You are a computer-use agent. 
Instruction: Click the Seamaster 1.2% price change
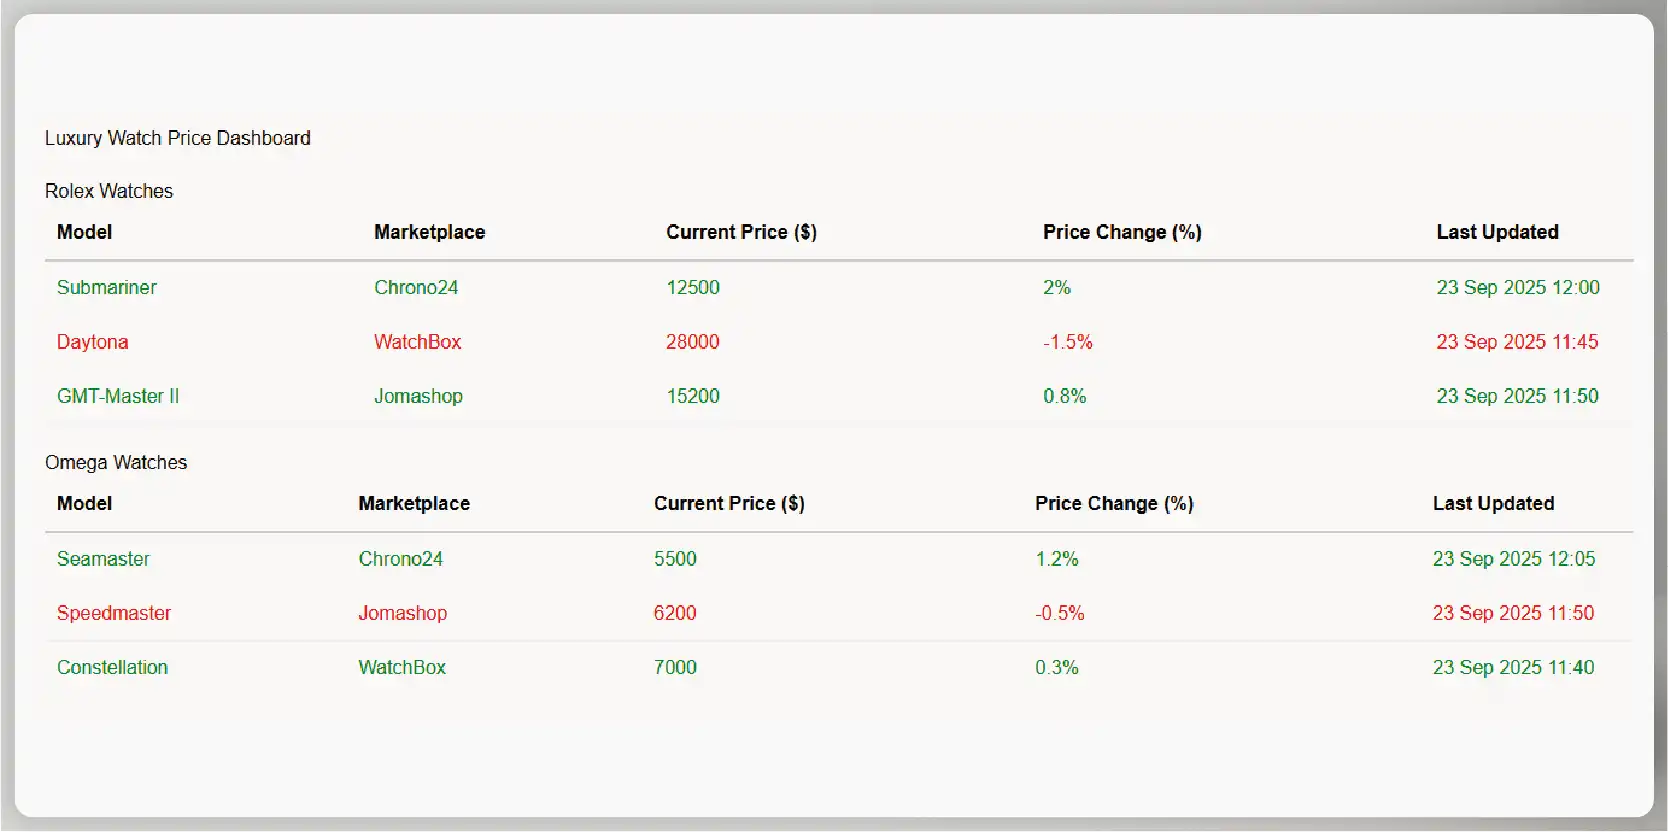(x=1057, y=559)
